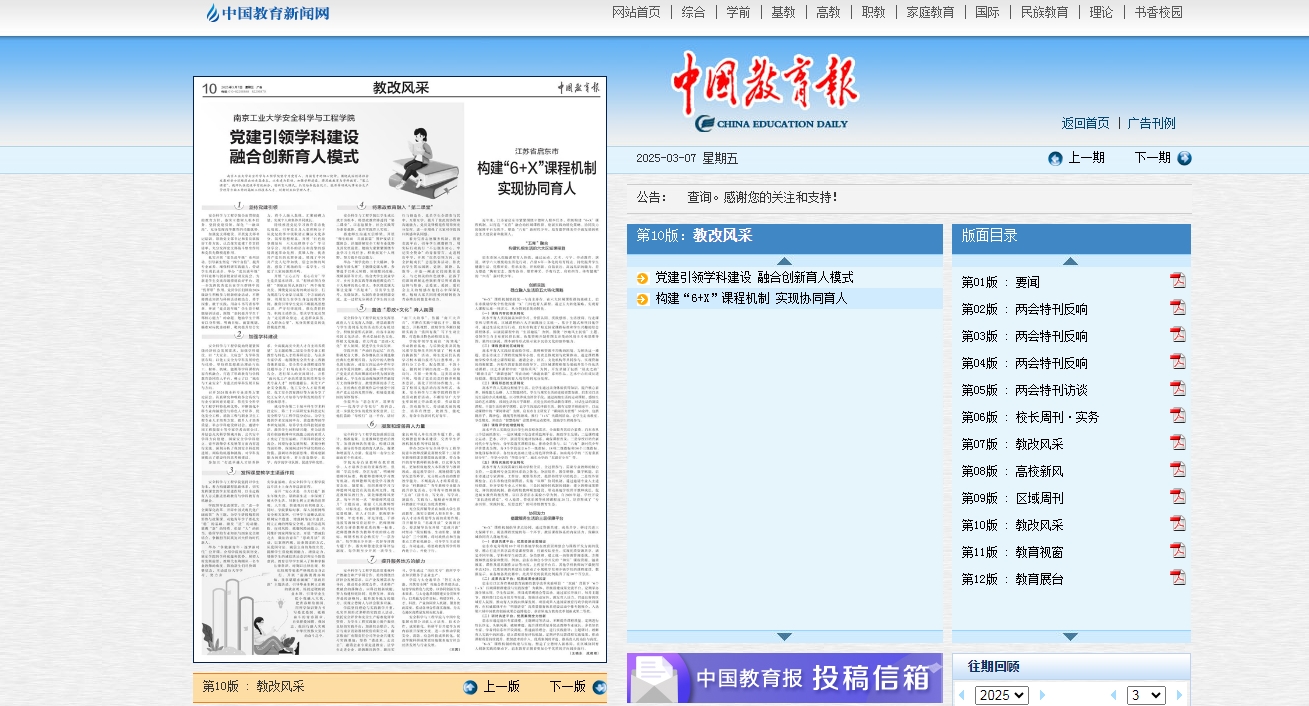Image resolution: width=1309 pixels, height=706 pixels.
Task: Click the 下一期 next issue arrow icon
Action: tap(1184, 158)
